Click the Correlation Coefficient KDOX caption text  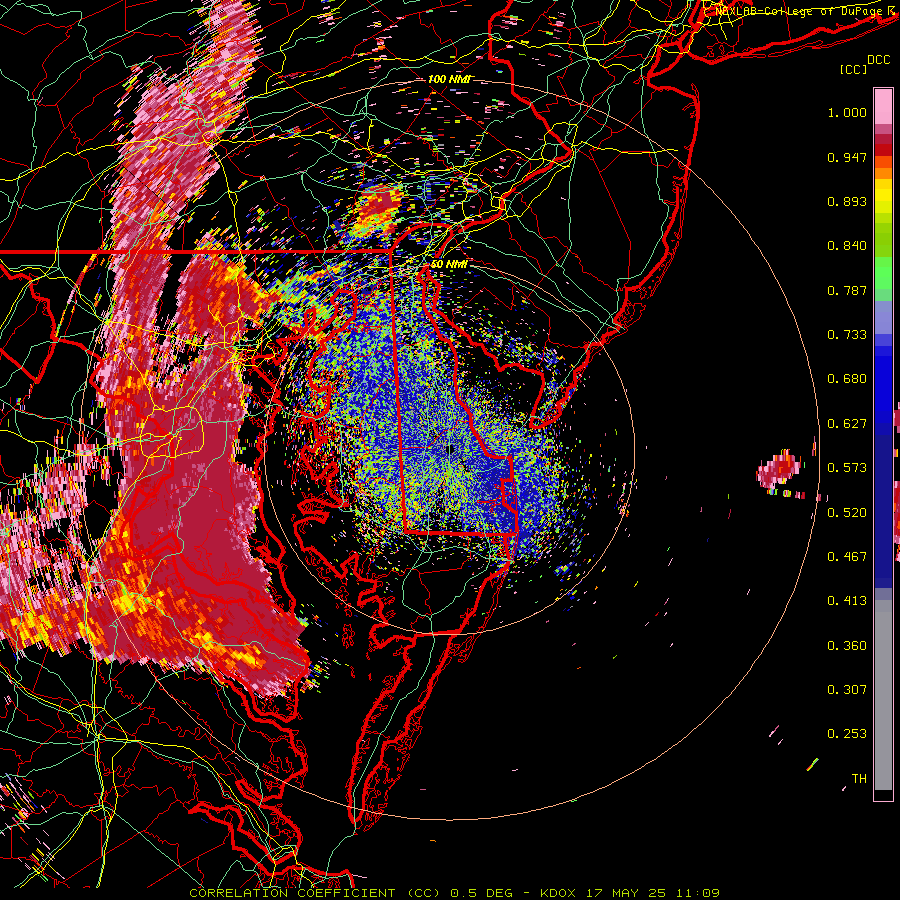[x=454, y=893]
